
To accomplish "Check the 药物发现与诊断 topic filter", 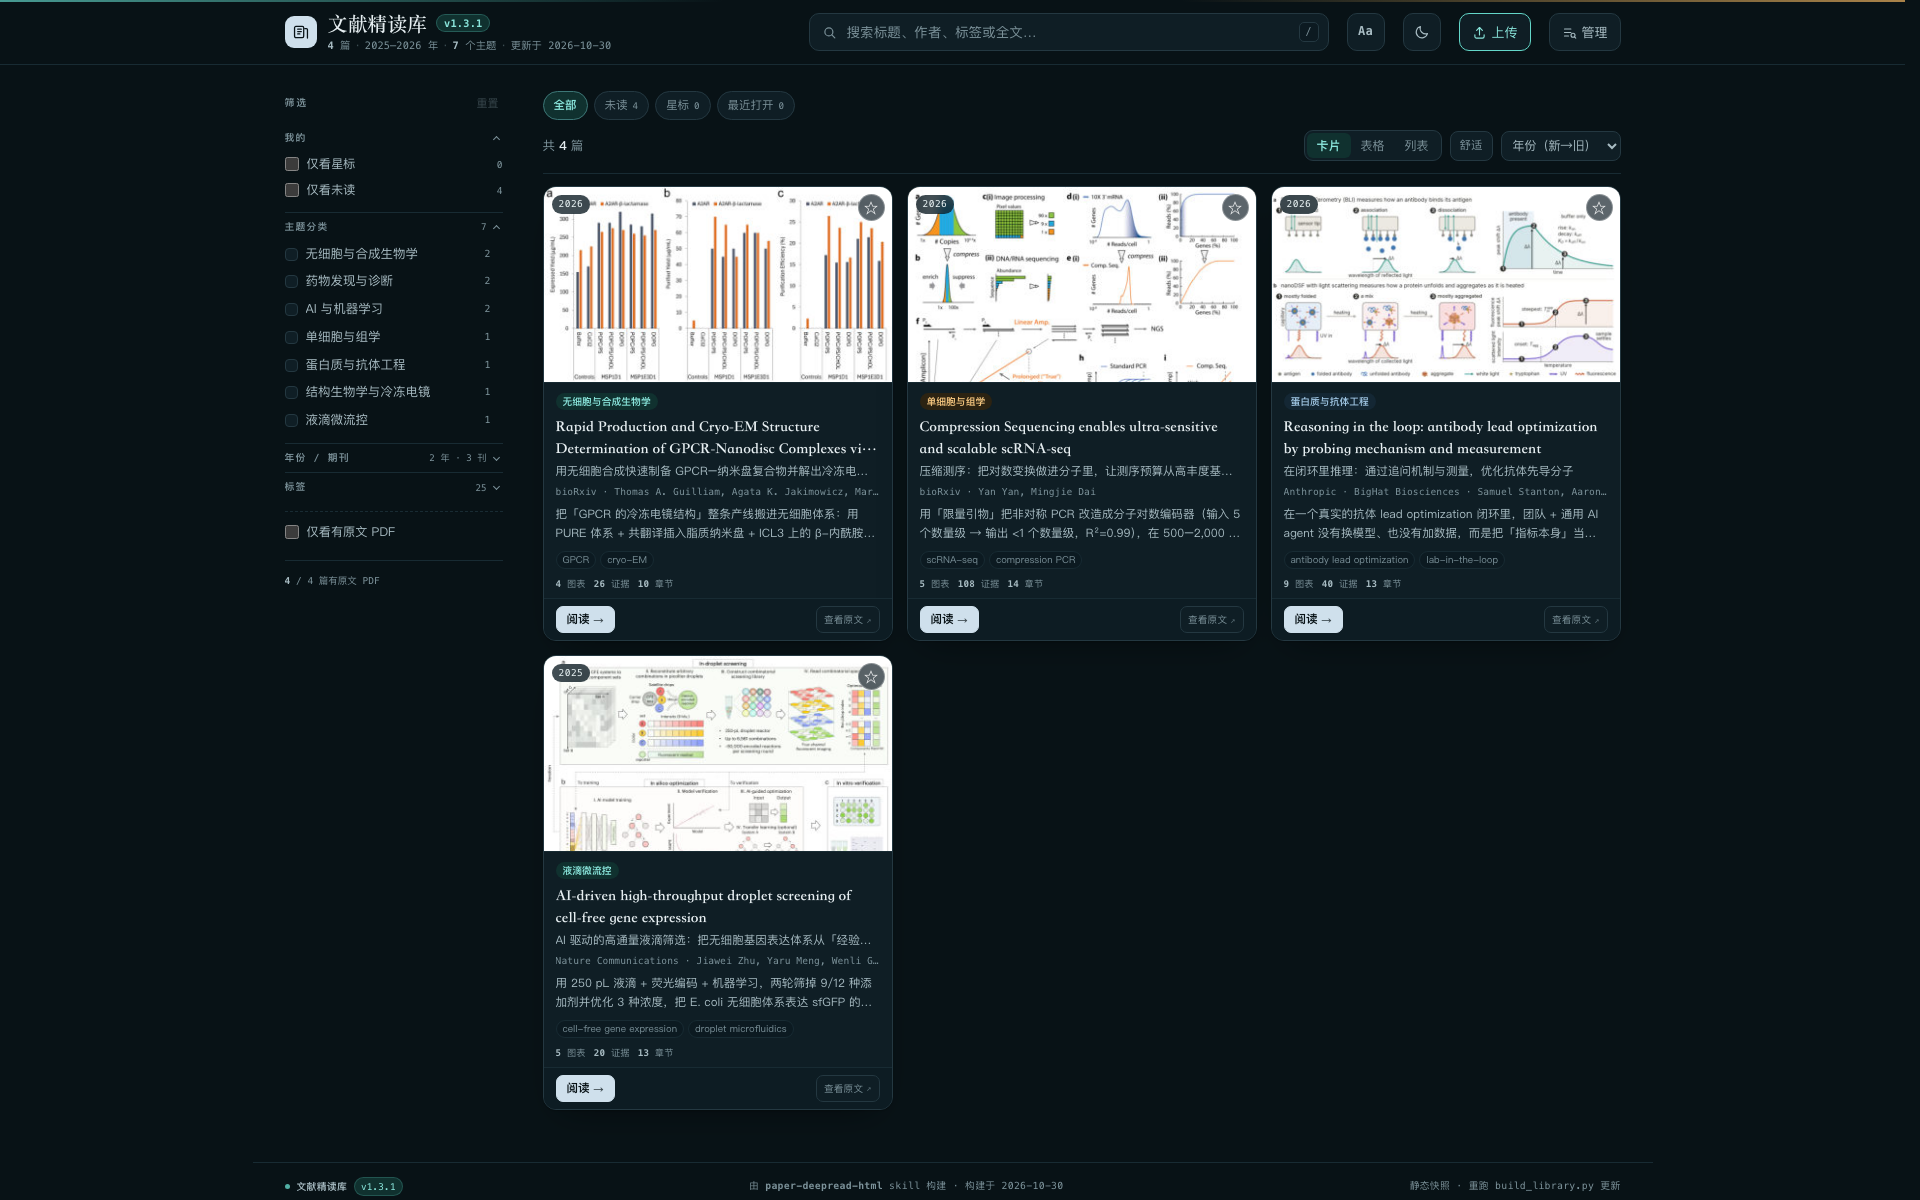I will pyautogui.click(x=291, y=281).
